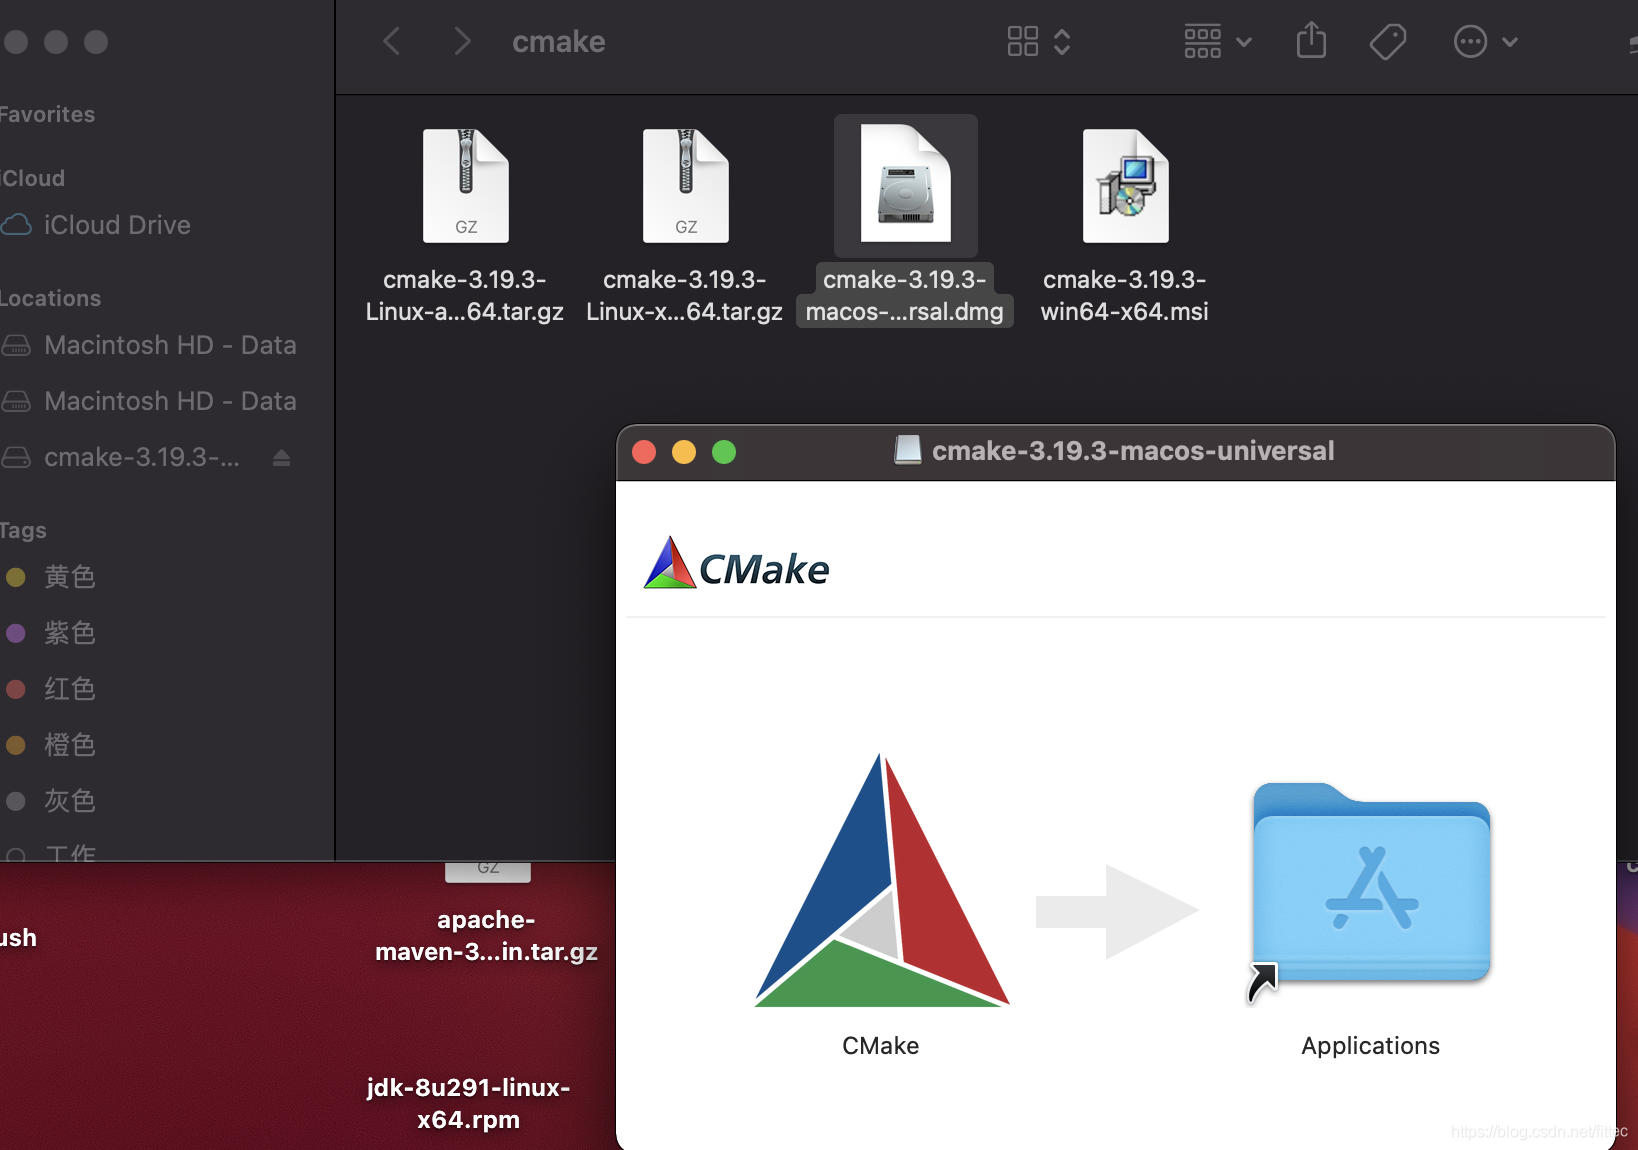This screenshot has width=1638, height=1150.
Task: Open view switcher up-down chevron
Action: point(1062,42)
